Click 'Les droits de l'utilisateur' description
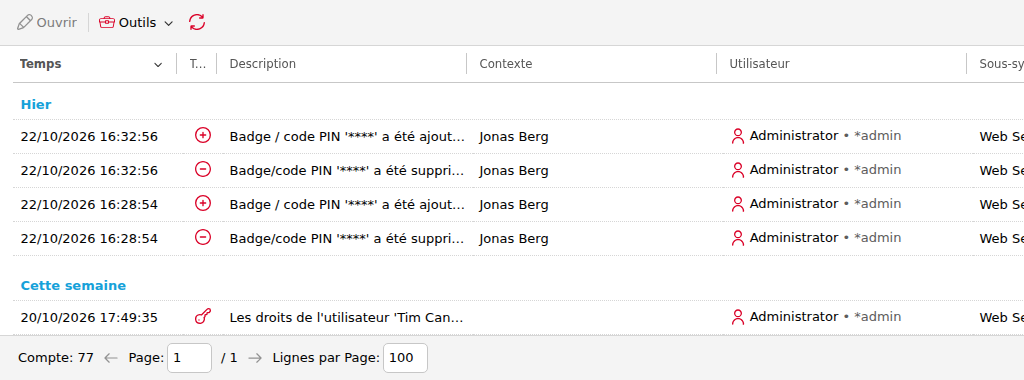Image resolution: width=1024 pixels, height=380 pixels. coord(347,318)
